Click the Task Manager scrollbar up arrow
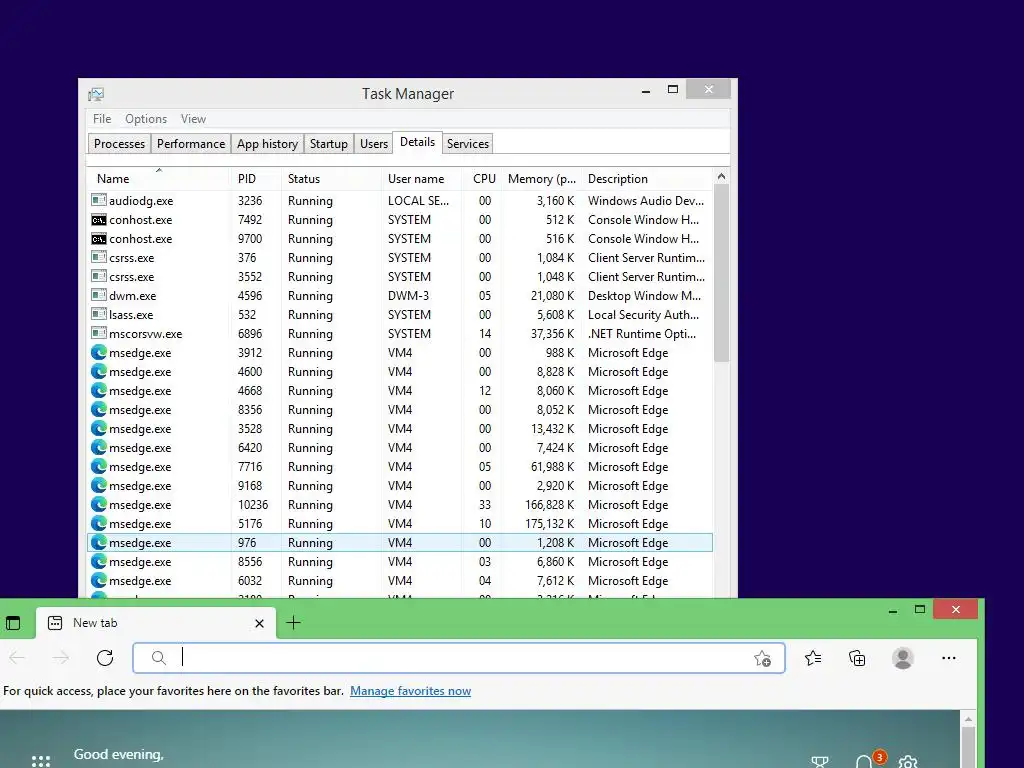Screen dimensions: 1024x768 [x=721, y=176]
